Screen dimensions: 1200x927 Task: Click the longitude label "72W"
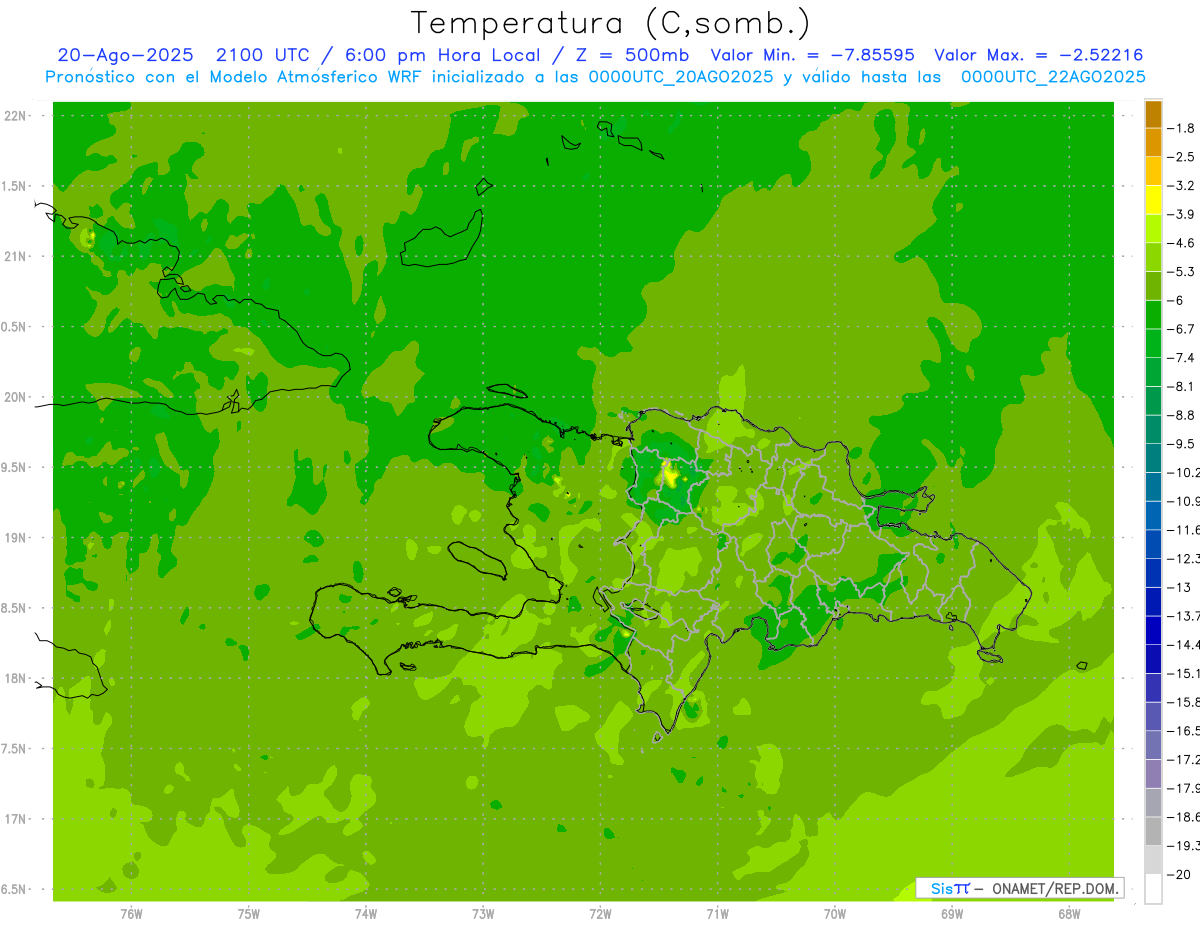[x=600, y=914]
